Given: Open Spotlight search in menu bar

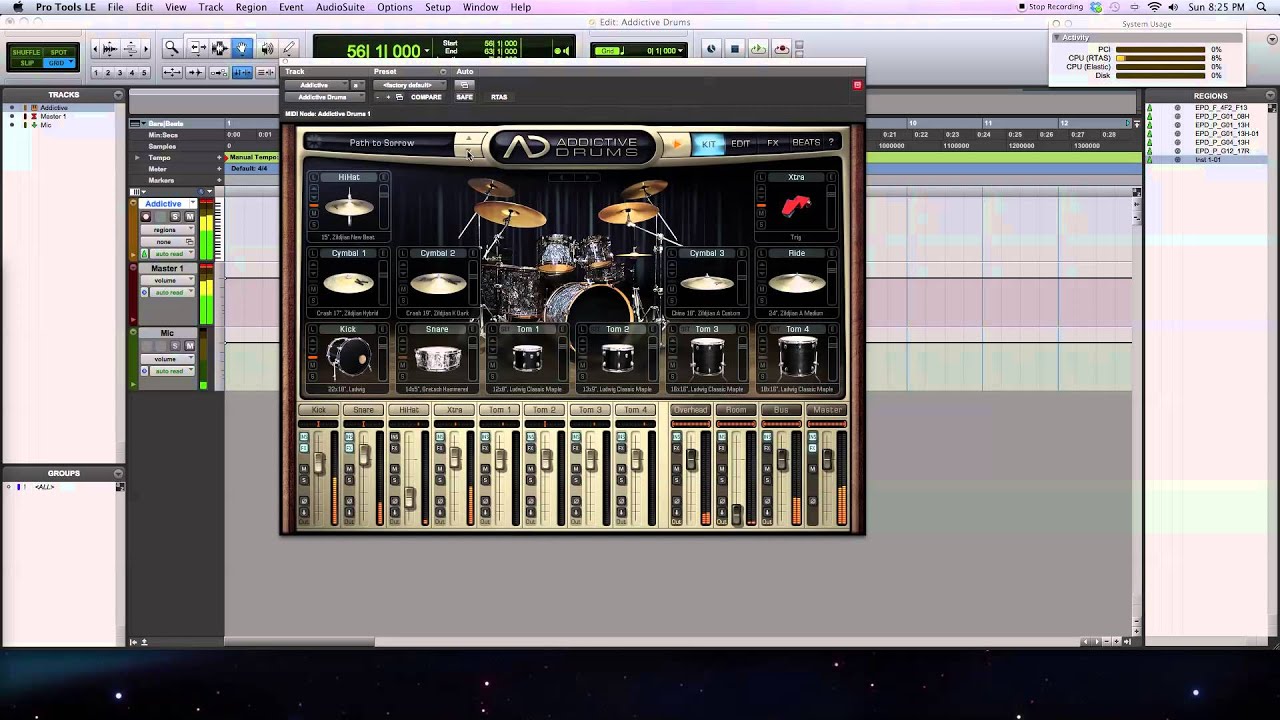Looking at the screenshot, I should point(1263,7).
